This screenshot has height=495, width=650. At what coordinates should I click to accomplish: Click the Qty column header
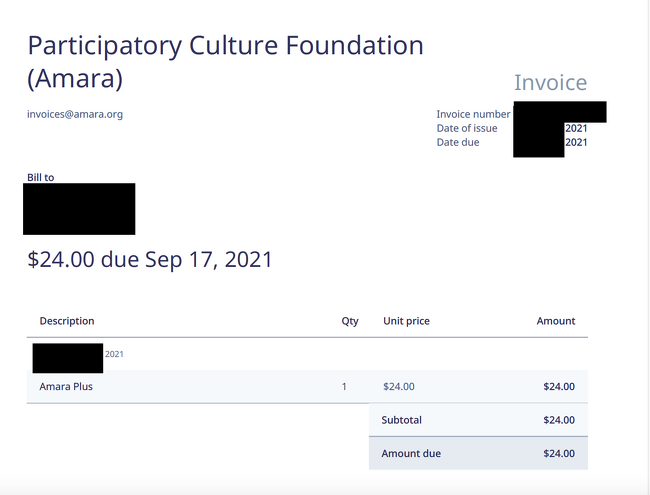(x=350, y=321)
